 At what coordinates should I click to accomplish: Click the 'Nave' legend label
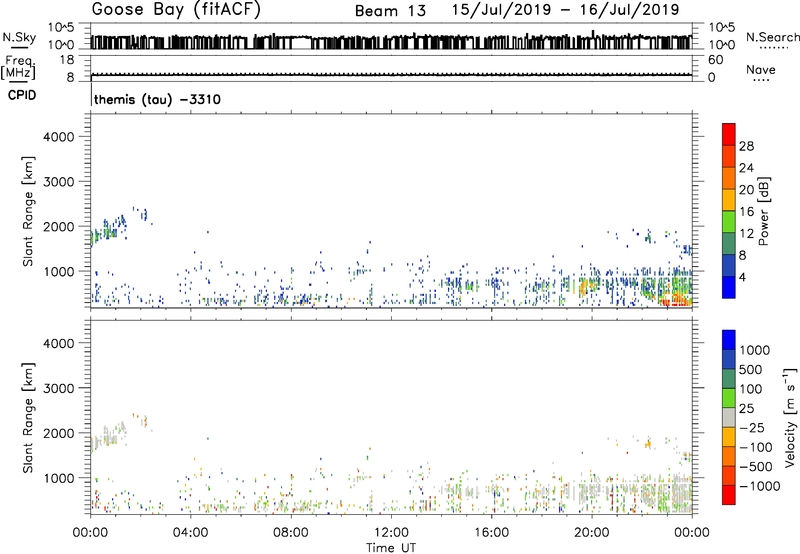(761, 69)
